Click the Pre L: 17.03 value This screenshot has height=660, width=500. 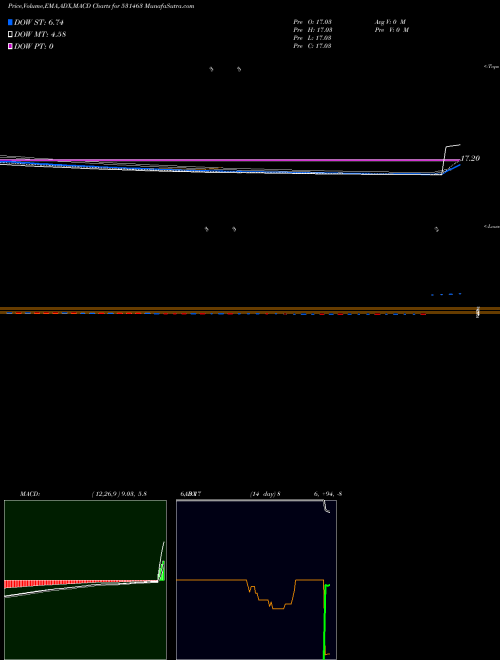(x=312, y=38)
